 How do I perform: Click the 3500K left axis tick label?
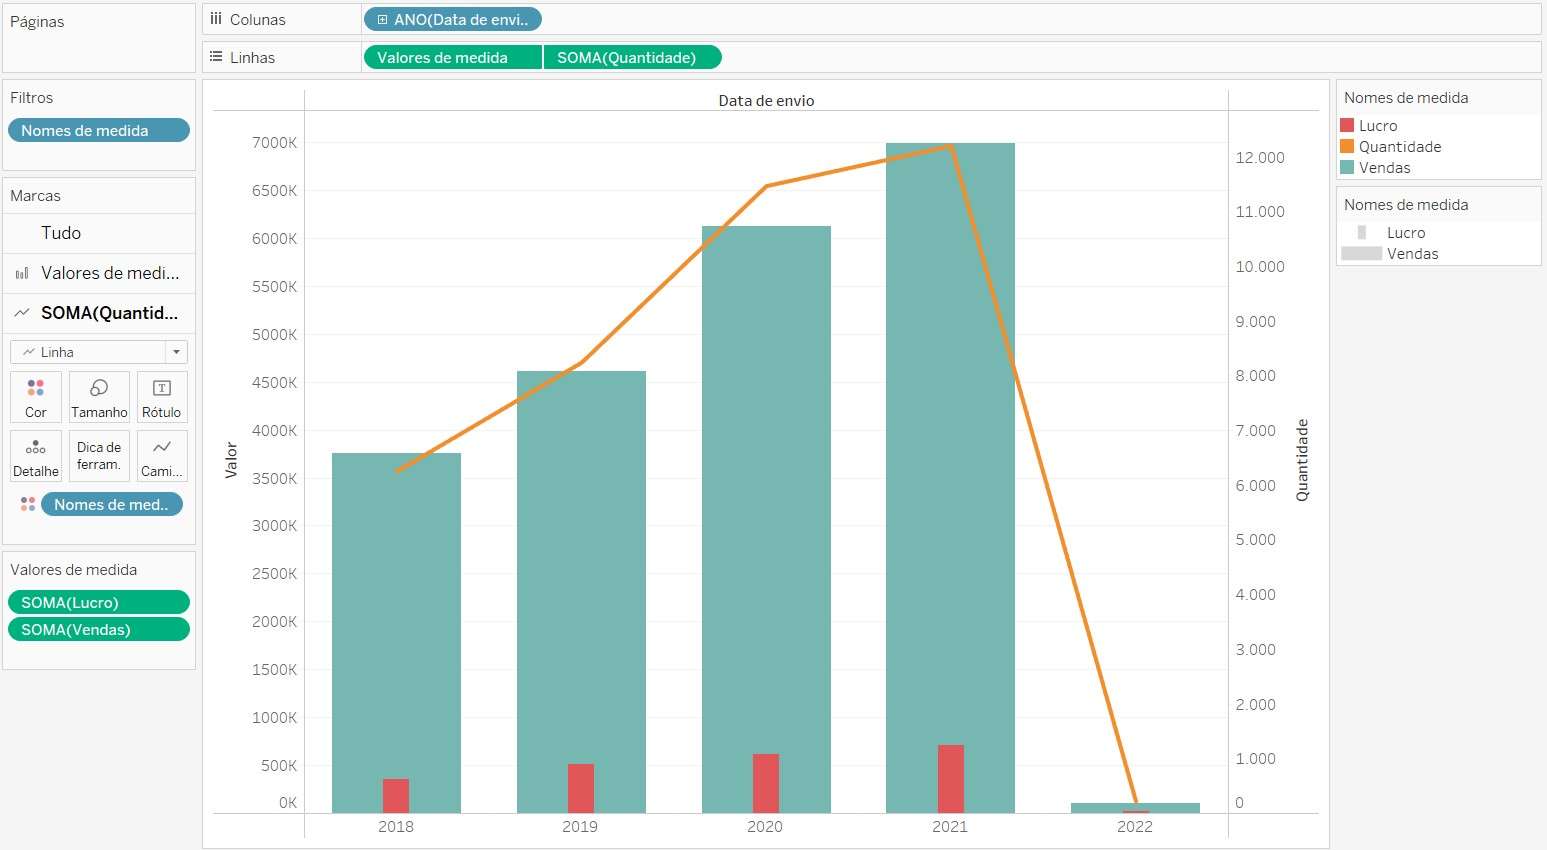(274, 479)
